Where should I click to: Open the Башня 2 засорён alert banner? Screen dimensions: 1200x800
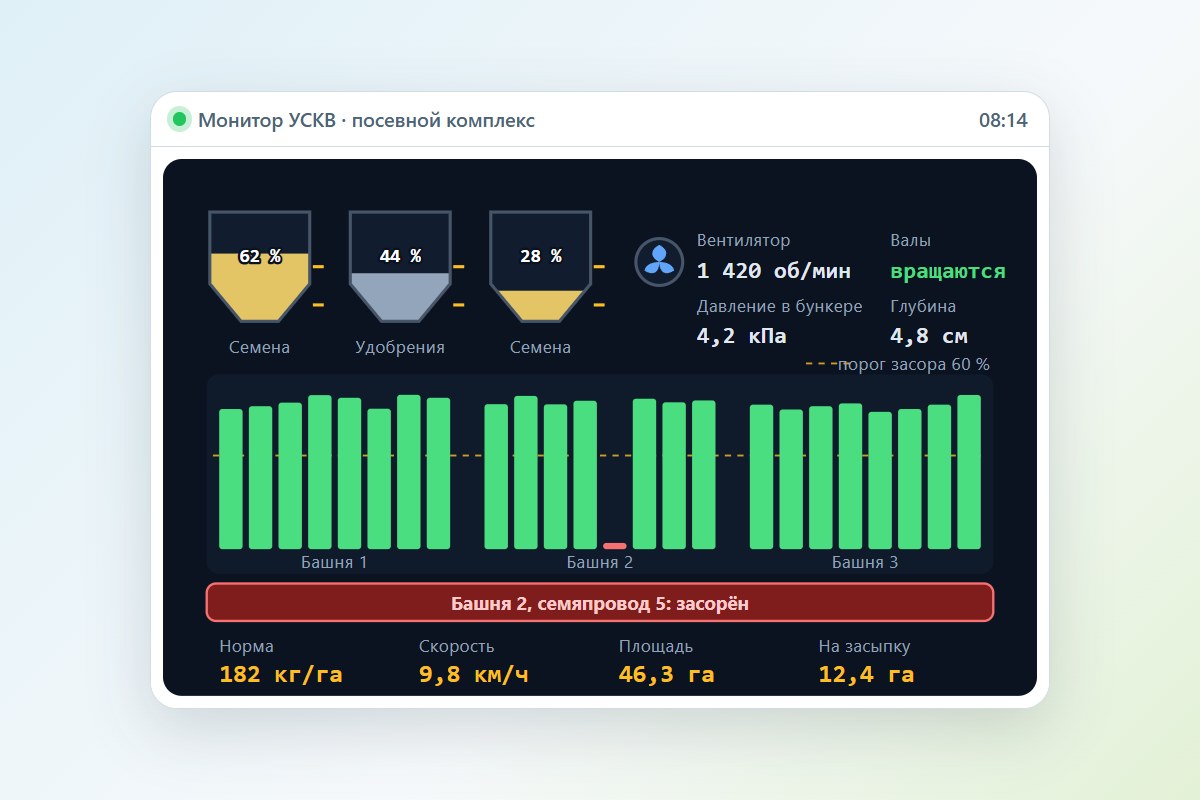tap(600, 603)
